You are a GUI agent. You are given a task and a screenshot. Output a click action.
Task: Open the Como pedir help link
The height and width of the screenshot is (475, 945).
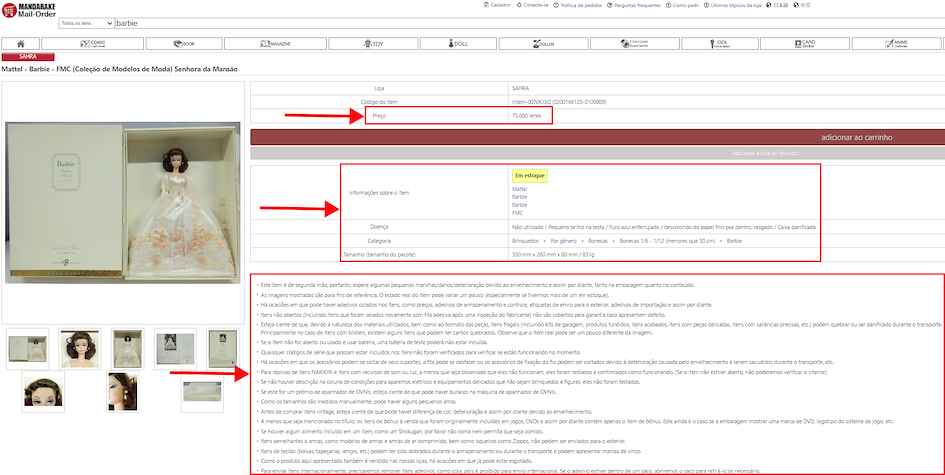pos(682,5)
